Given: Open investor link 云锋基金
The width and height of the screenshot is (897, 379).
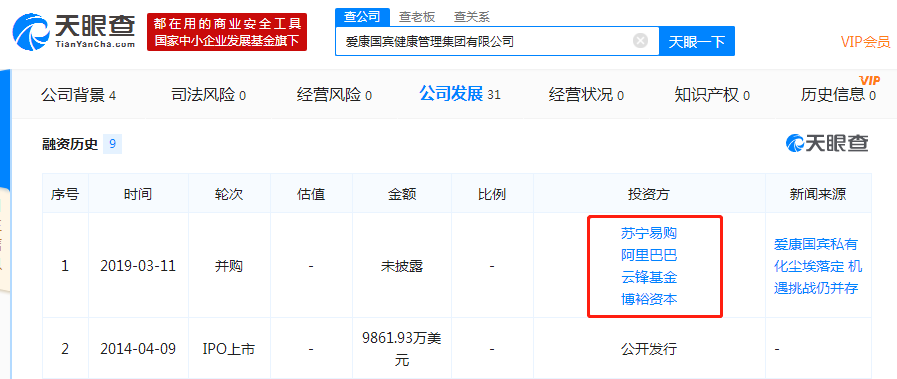Looking at the screenshot, I should [649, 277].
